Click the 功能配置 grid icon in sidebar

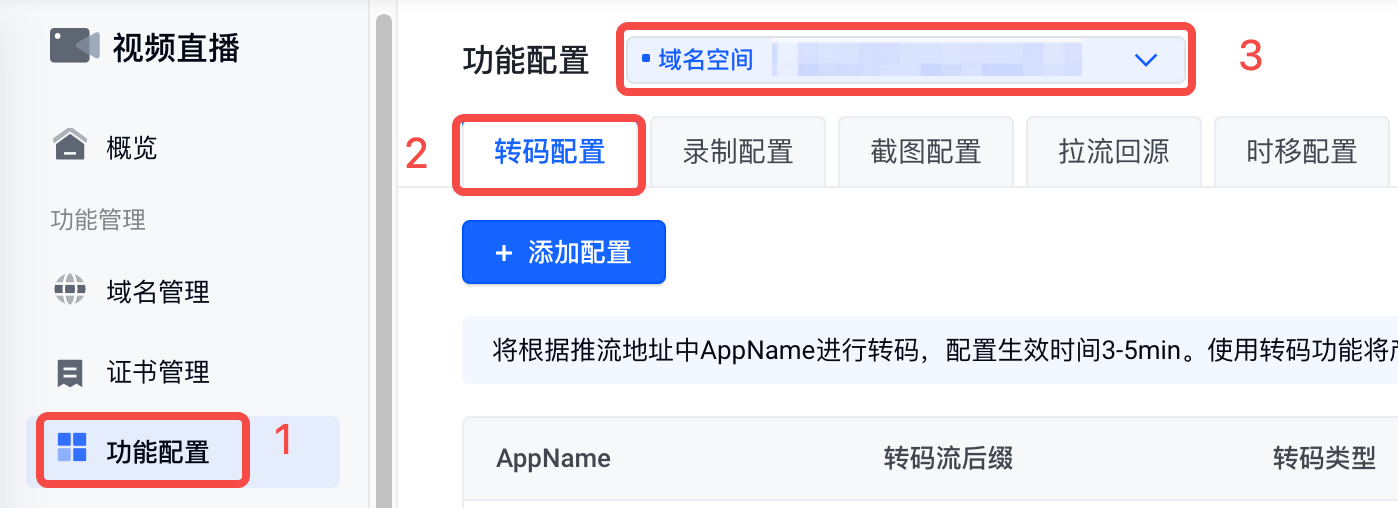(72, 448)
